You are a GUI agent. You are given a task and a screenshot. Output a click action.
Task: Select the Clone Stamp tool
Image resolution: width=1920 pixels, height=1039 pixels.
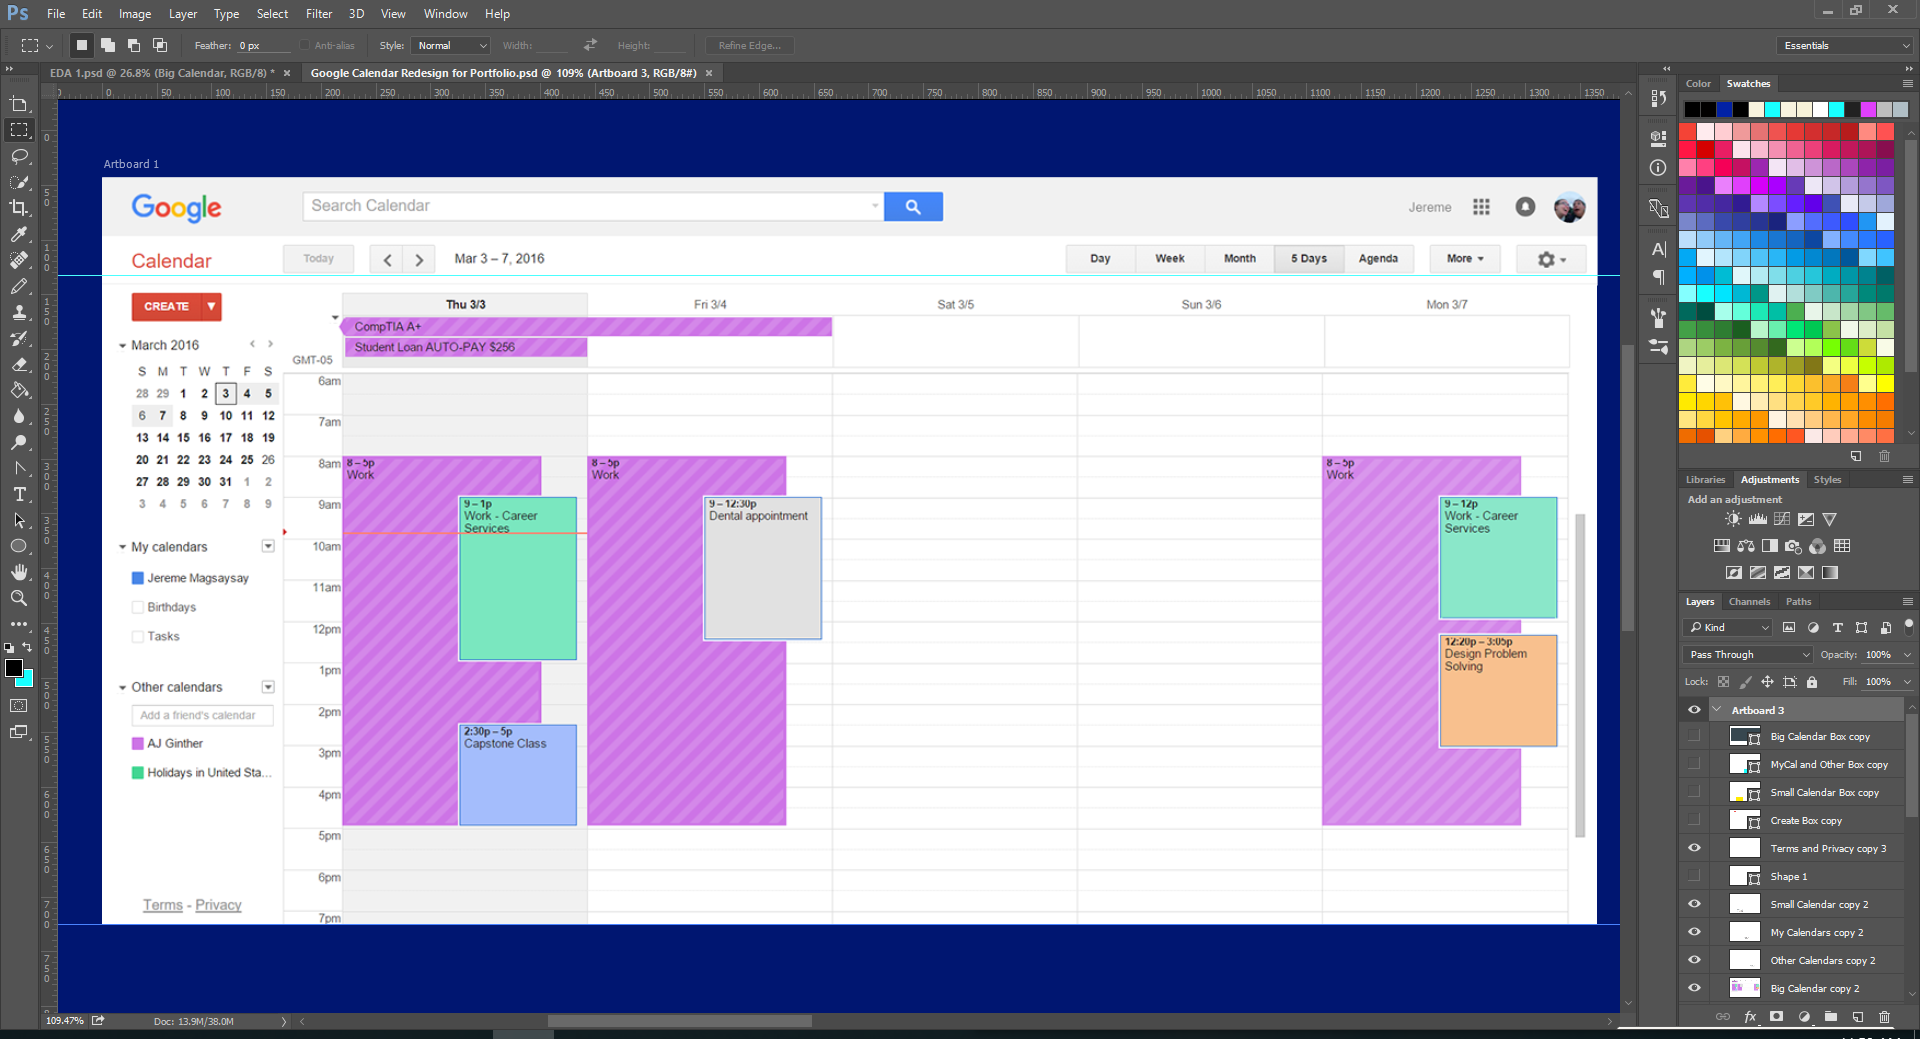click(x=19, y=312)
